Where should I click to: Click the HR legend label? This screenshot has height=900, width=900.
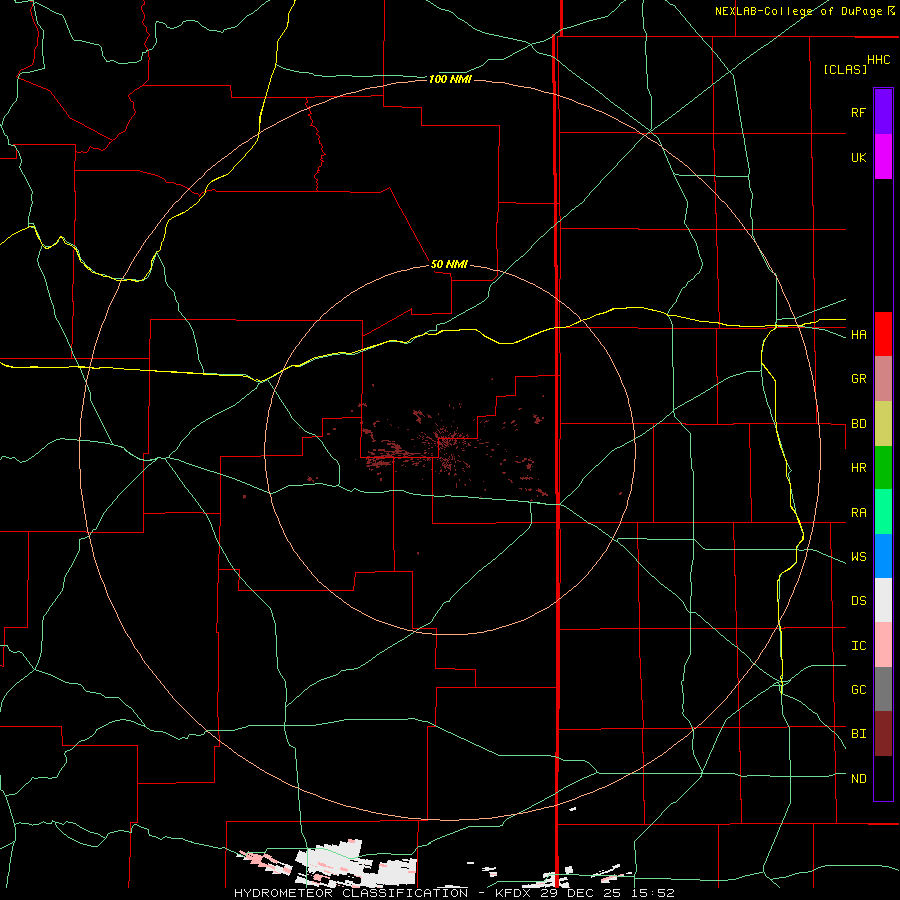click(x=858, y=468)
